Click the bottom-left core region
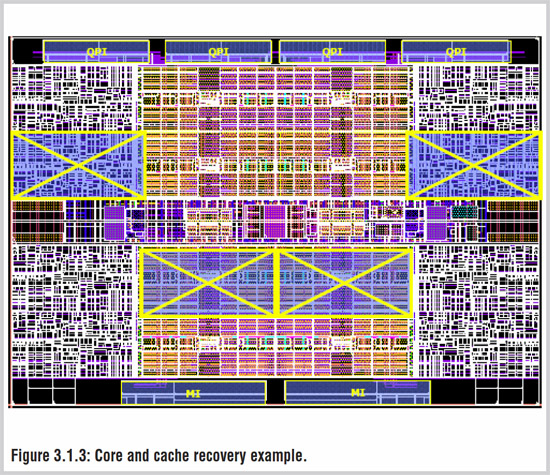The height and width of the screenshot is (475, 550). pos(73,311)
